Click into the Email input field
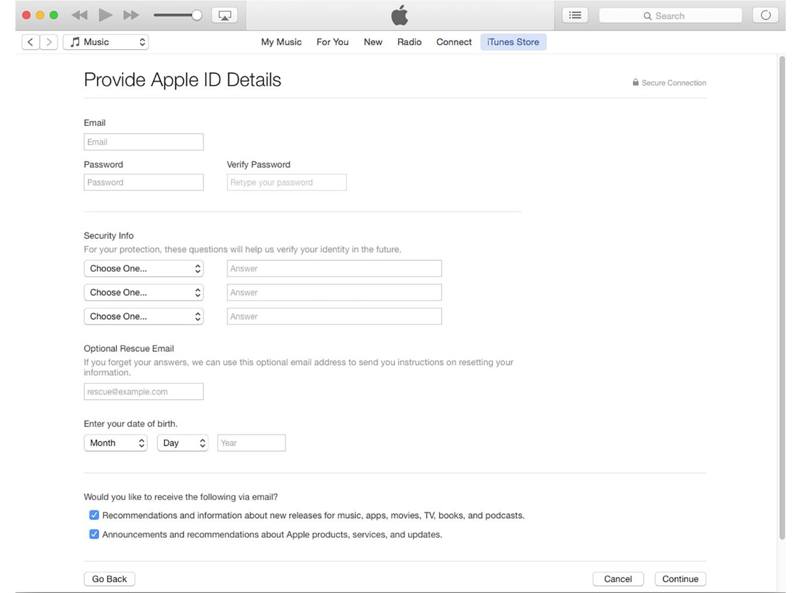Image resolution: width=800 pixels, height=593 pixels. [143, 142]
